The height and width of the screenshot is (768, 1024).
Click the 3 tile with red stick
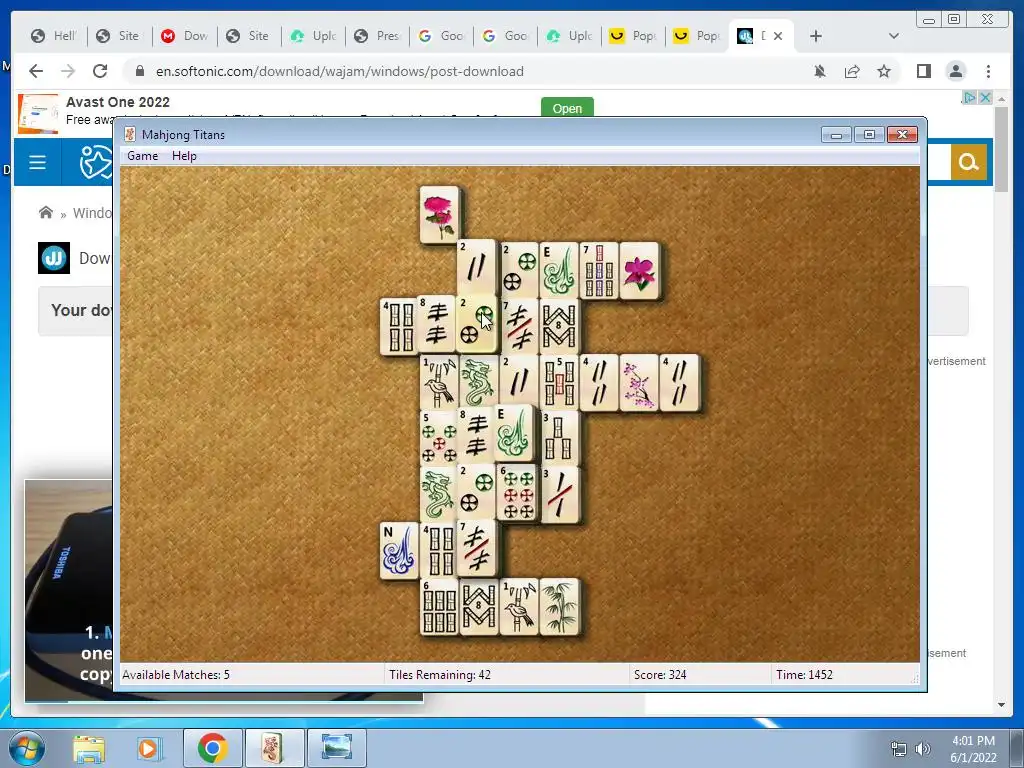point(559,494)
